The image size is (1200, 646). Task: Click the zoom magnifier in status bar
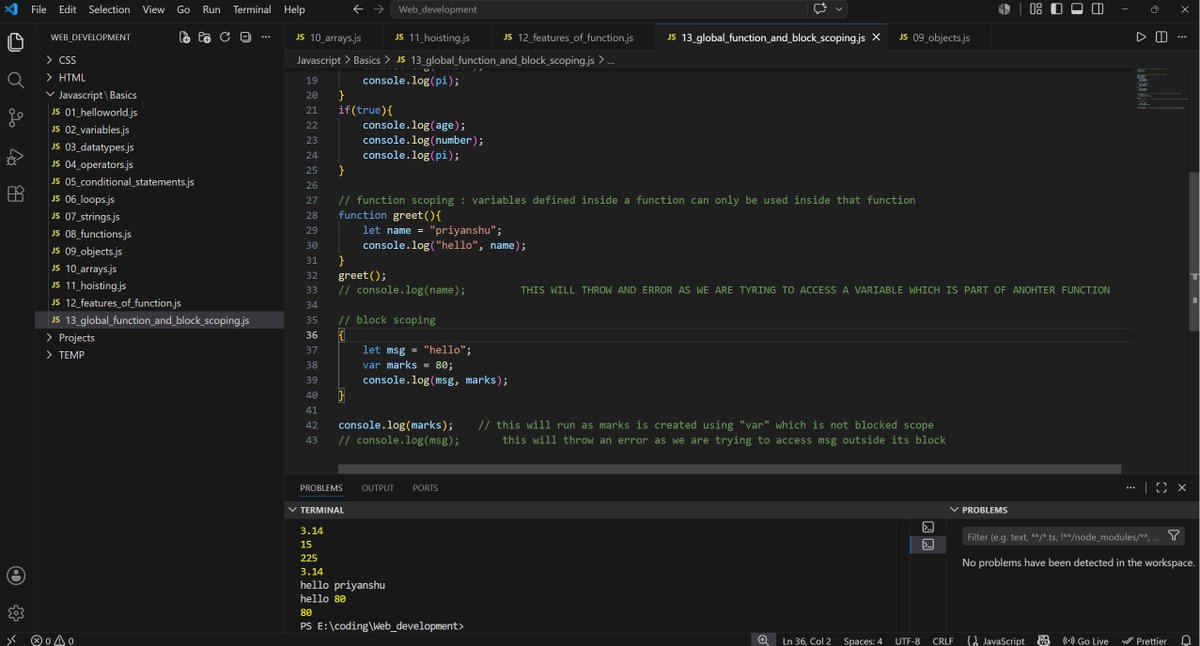coord(763,640)
